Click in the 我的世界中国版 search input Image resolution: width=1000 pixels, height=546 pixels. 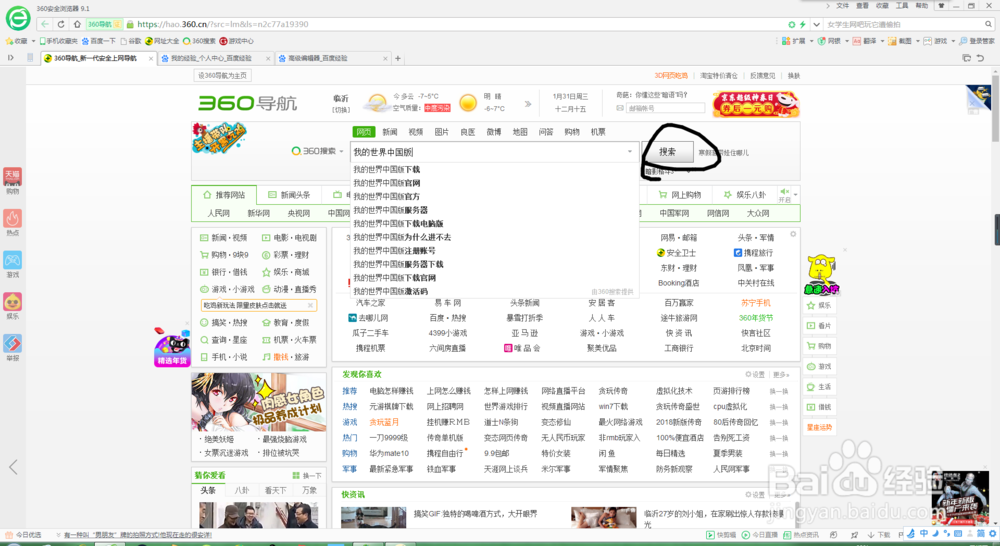tap(488, 152)
